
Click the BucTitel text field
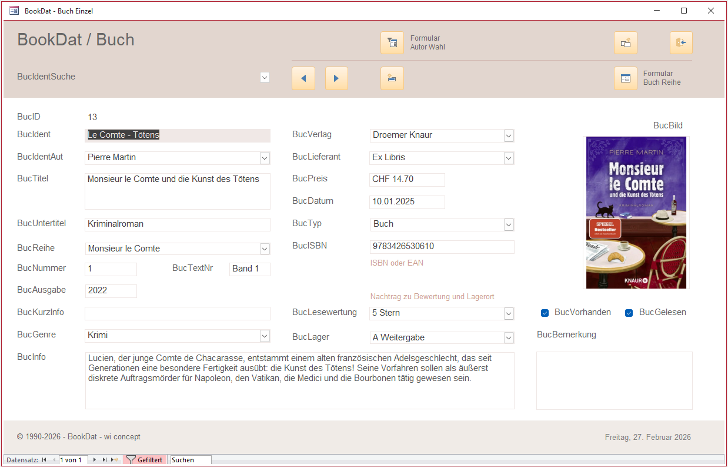(x=177, y=190)
